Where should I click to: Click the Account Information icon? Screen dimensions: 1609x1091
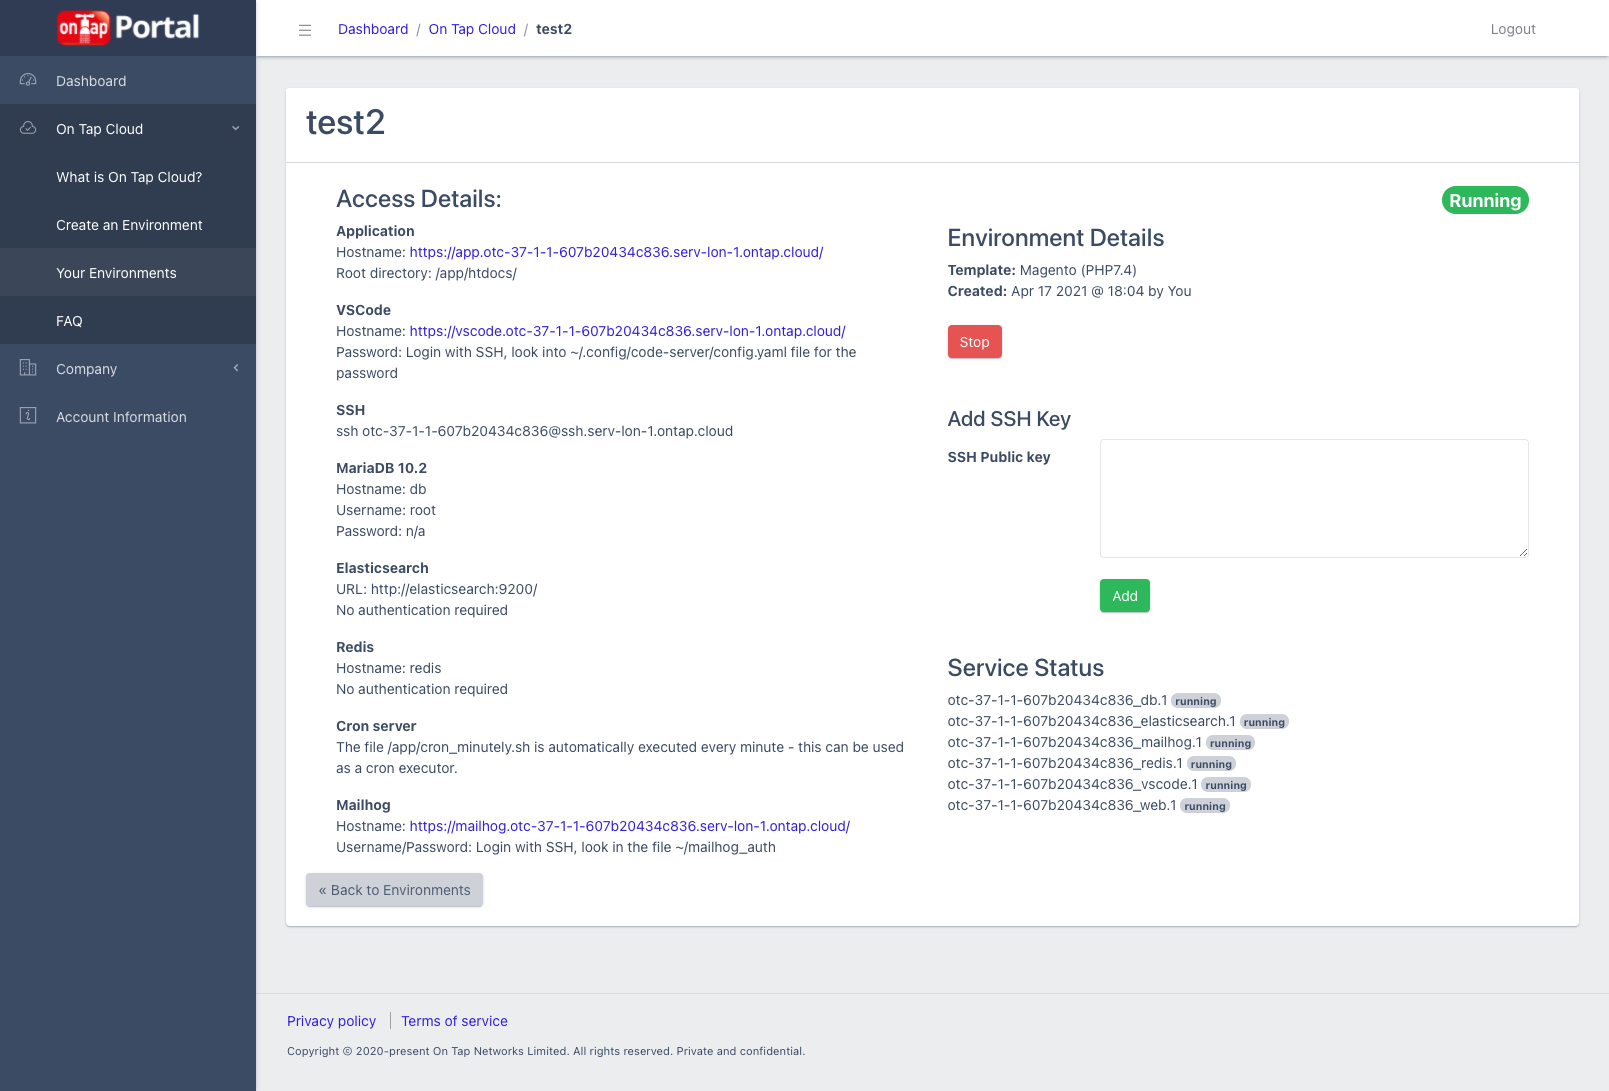tap(28, 416)
